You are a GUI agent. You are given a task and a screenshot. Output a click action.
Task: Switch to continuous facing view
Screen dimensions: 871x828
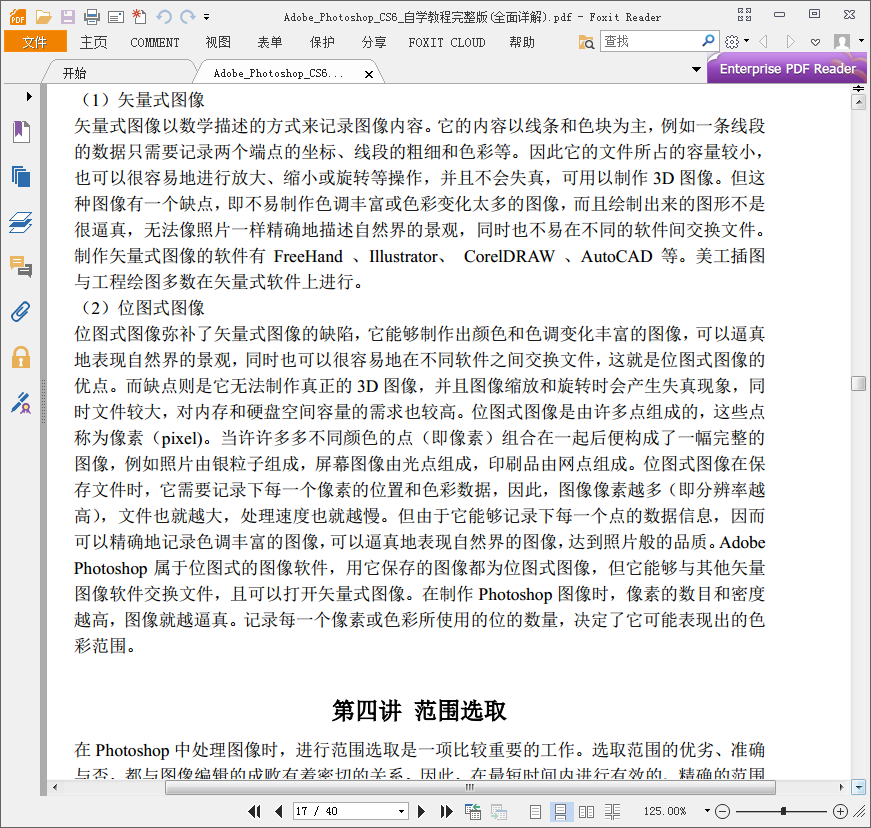point(612,812)
